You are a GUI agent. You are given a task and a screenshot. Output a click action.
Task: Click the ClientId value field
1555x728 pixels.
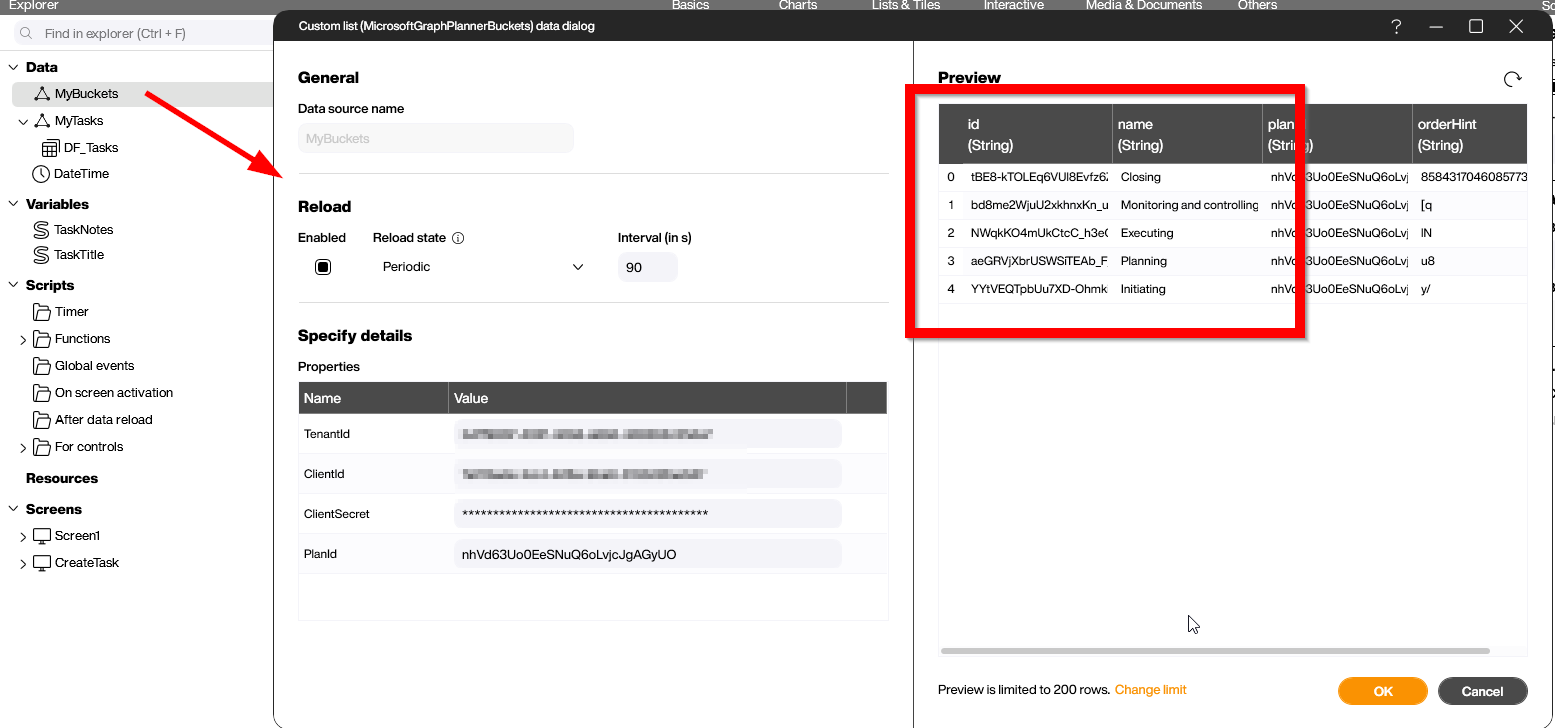coord(647,474)
